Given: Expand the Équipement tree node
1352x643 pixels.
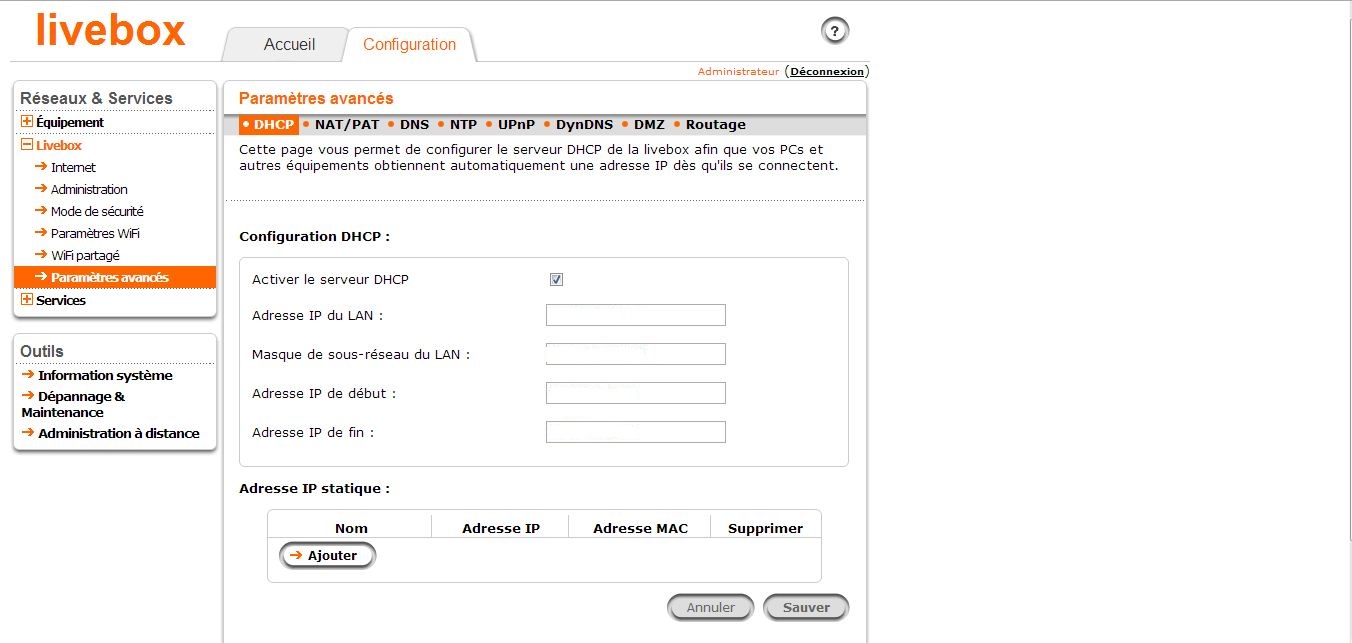Looking at the screenshot, I should [x=27, y=122].
